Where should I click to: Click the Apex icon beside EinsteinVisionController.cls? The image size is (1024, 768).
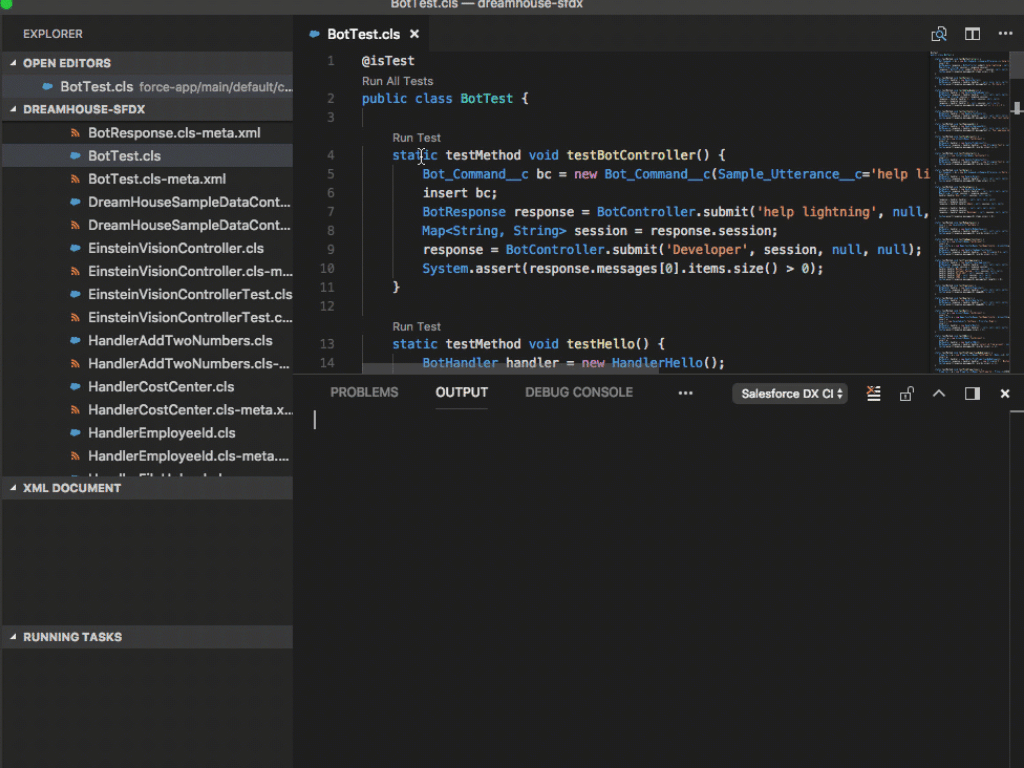[75, 248]
